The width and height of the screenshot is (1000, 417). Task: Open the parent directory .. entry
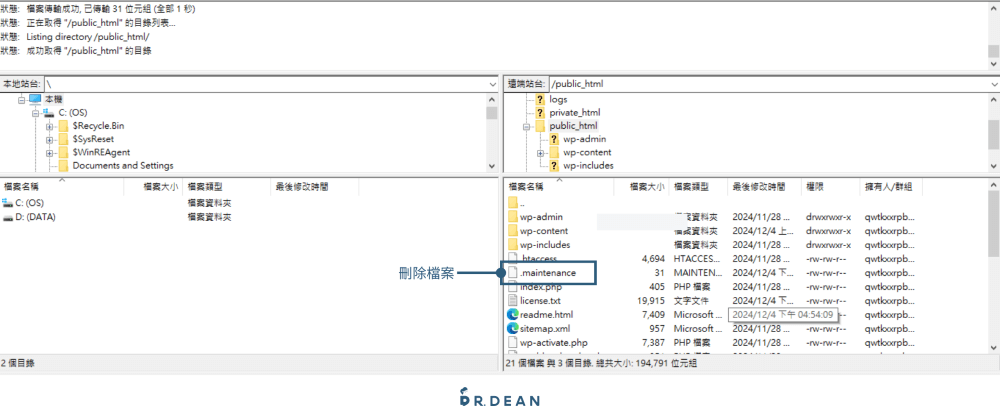[522, 203]
